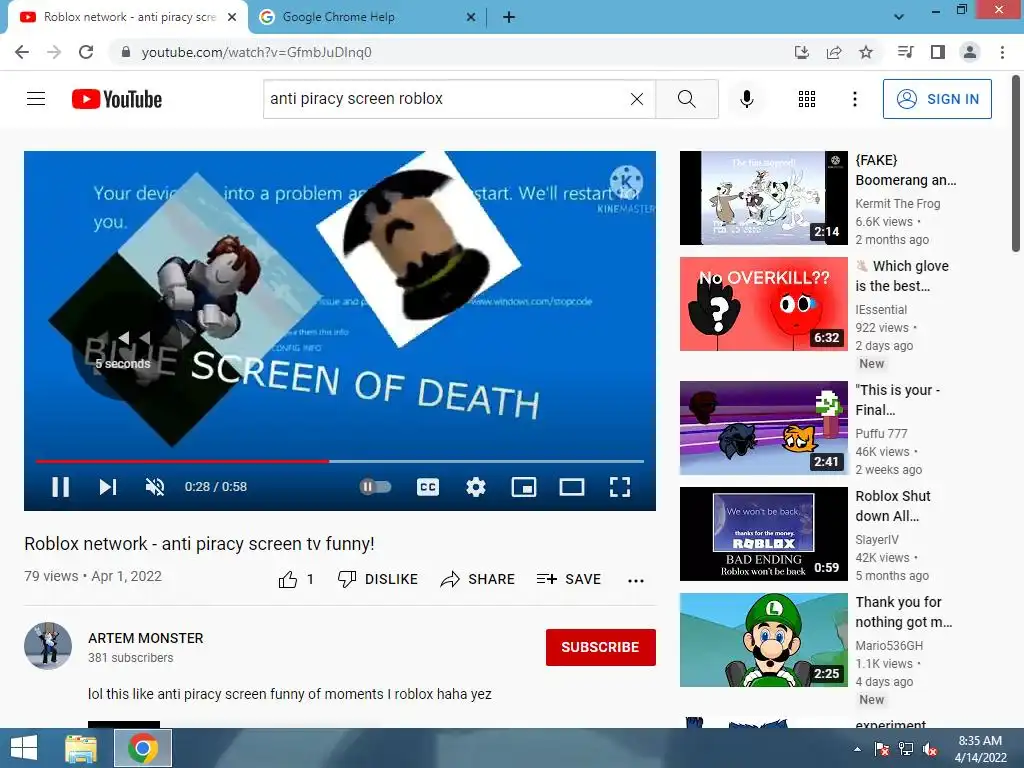
Task: Click the address bar URL
Action: [x=257, y=52]
